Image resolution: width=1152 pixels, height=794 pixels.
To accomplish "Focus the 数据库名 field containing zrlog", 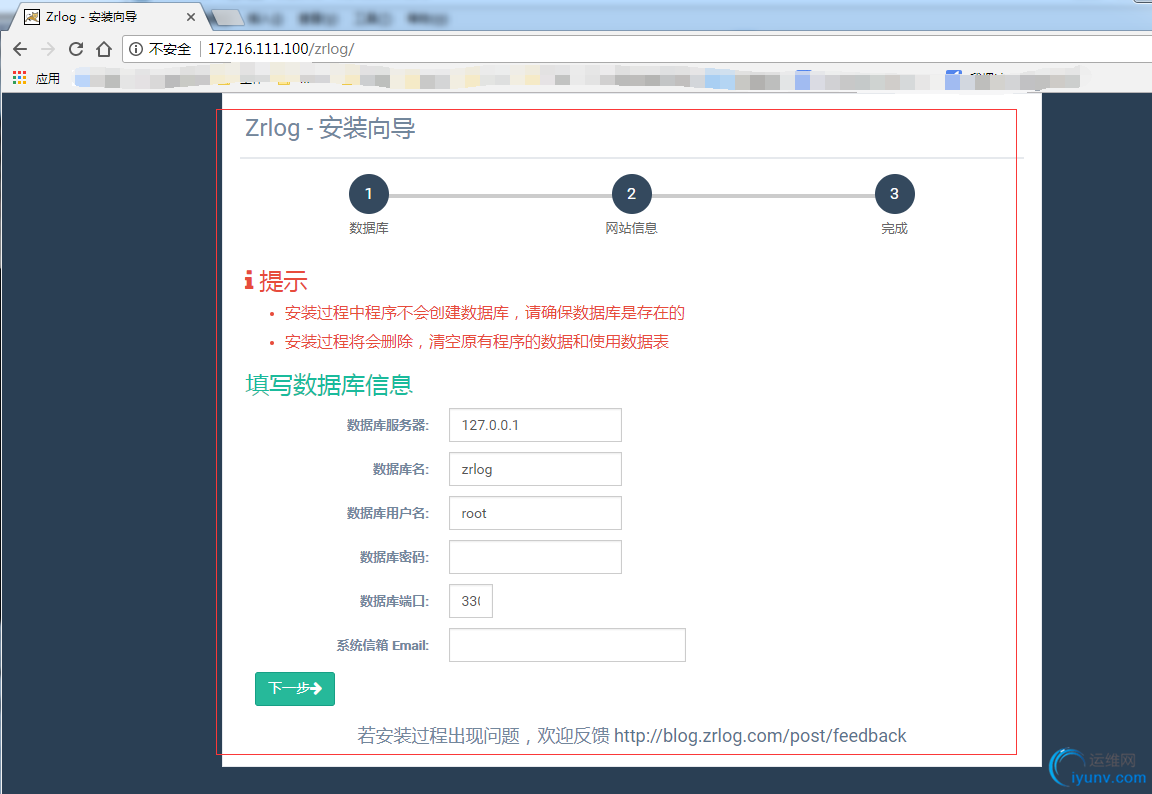I will (536, 469).
